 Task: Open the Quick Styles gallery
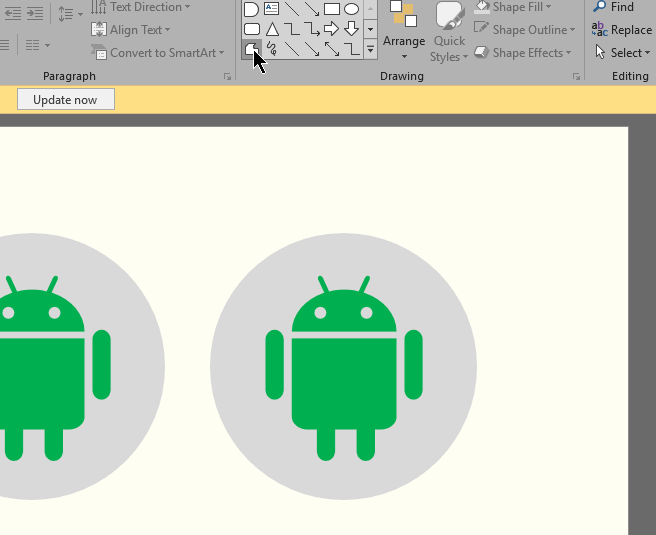pos(449,32)
